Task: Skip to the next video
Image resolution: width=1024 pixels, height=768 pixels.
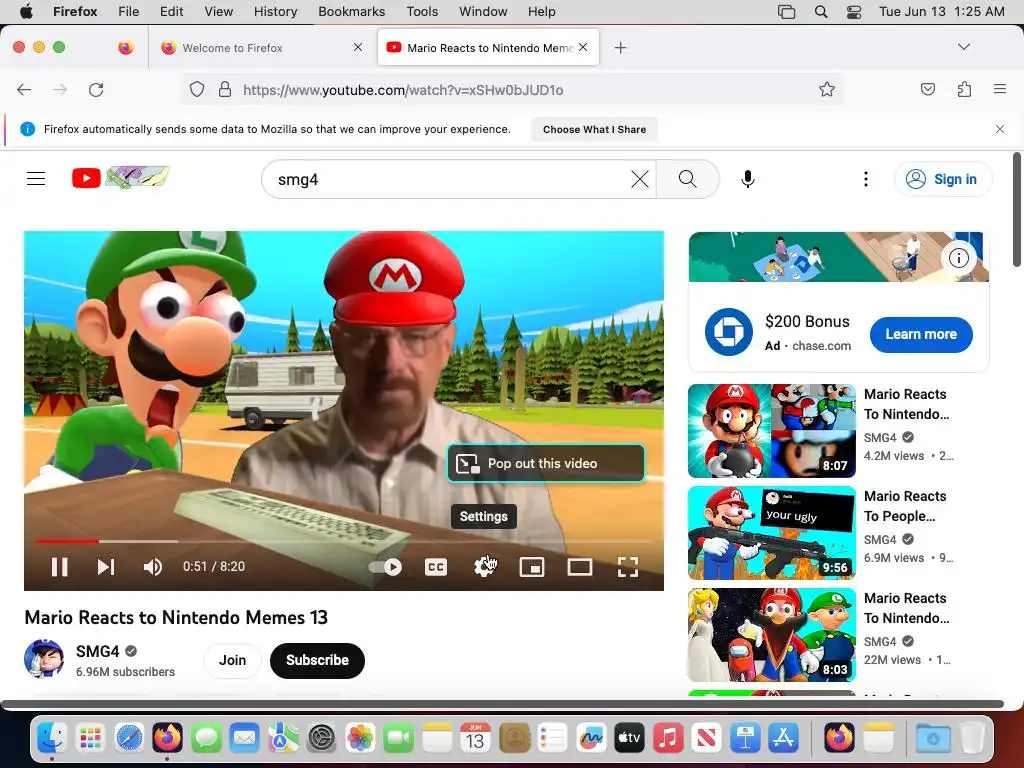Action: pyautogui.click(x=106, y=567)
